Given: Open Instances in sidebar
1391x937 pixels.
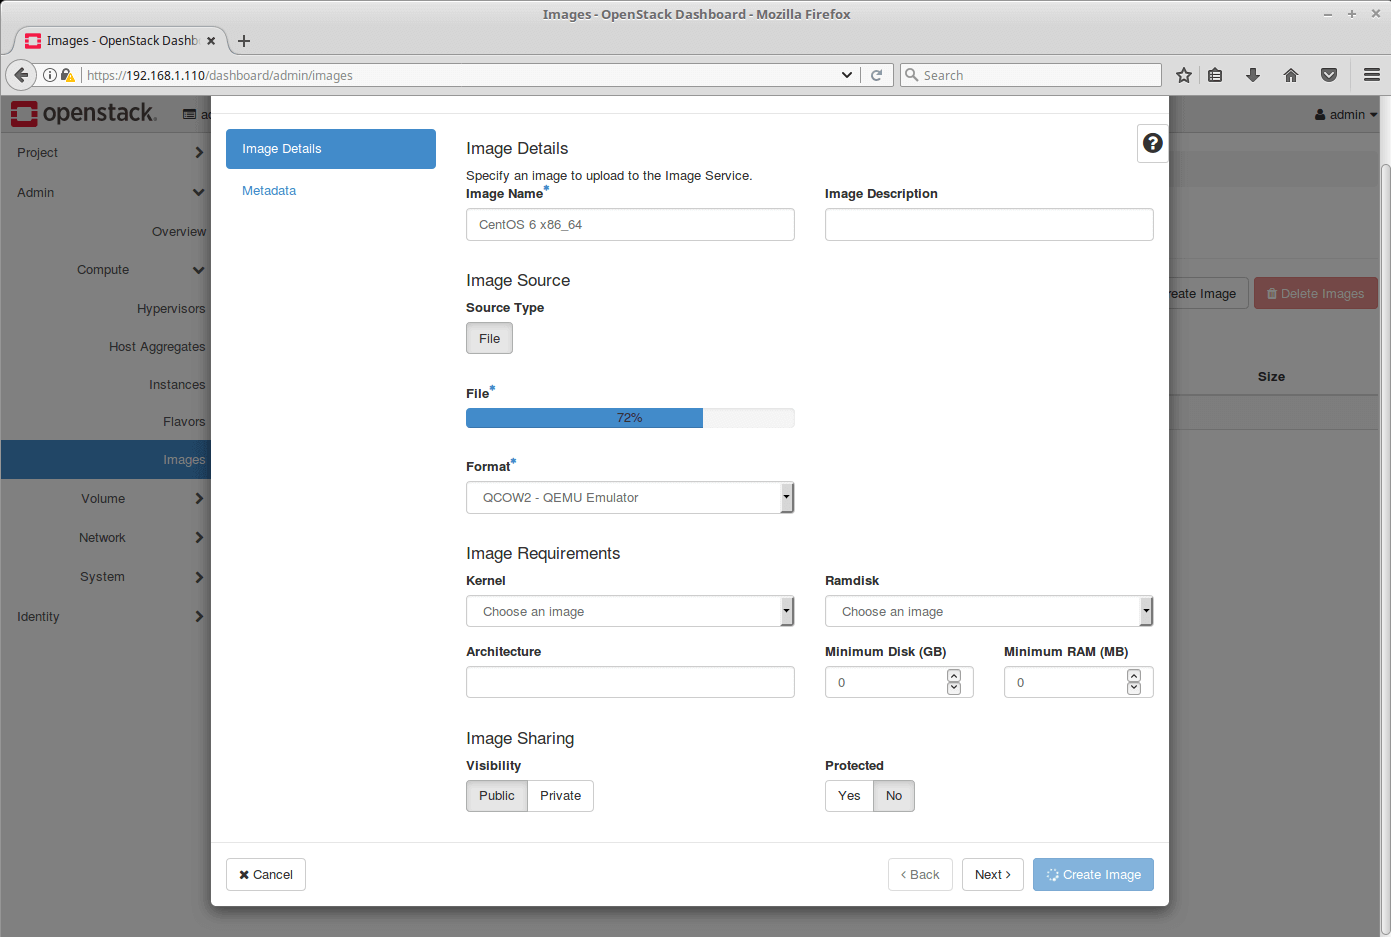Looking at the screenshot, I should pos(177,385).
